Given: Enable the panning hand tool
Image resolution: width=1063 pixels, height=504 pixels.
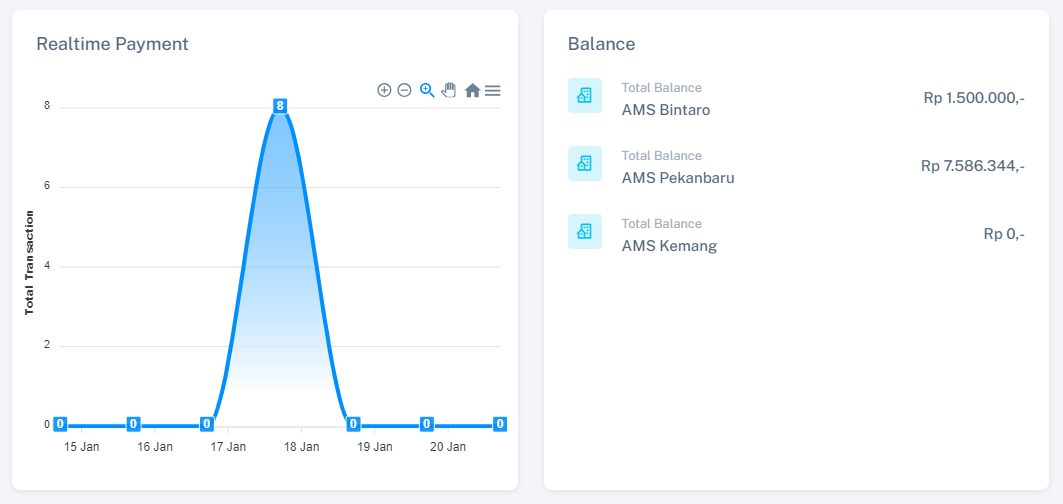Looking at the screenshot, I should pos(449,90).
